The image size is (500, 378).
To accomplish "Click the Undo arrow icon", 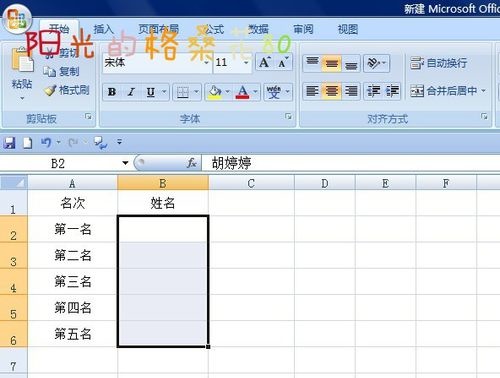I will click(46, 142).
